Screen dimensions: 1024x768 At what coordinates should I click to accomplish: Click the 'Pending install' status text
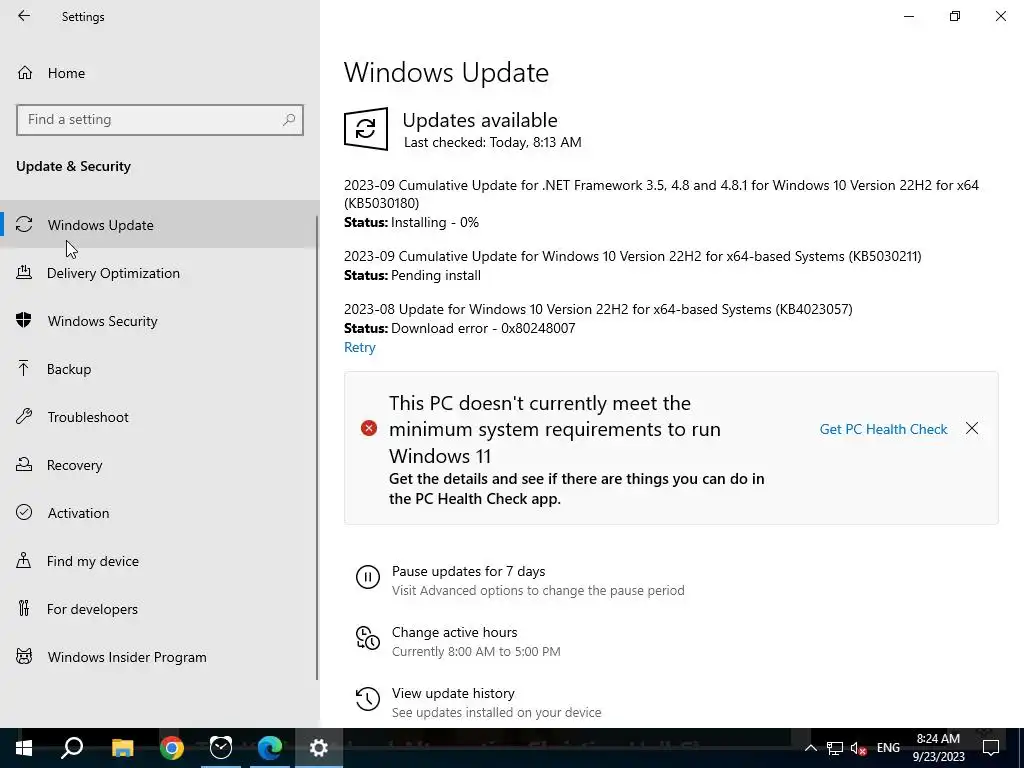click(x=436, y=275)
